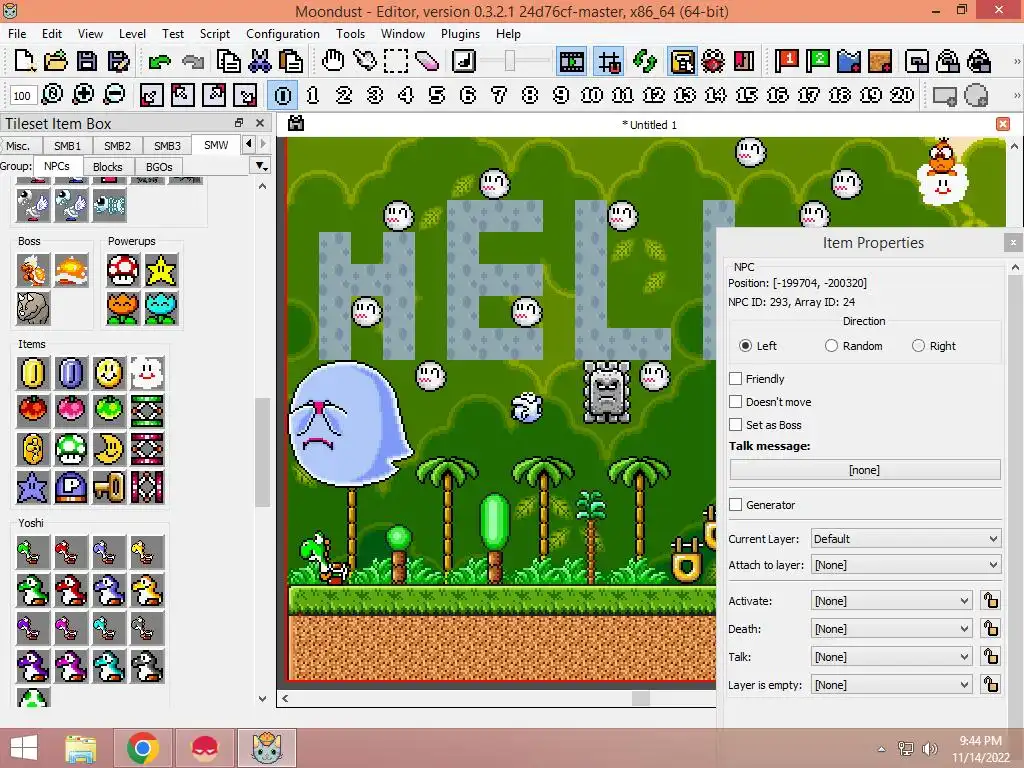Open the Plugins menu
The image size is (1024, 768).
tap(460, 33)
